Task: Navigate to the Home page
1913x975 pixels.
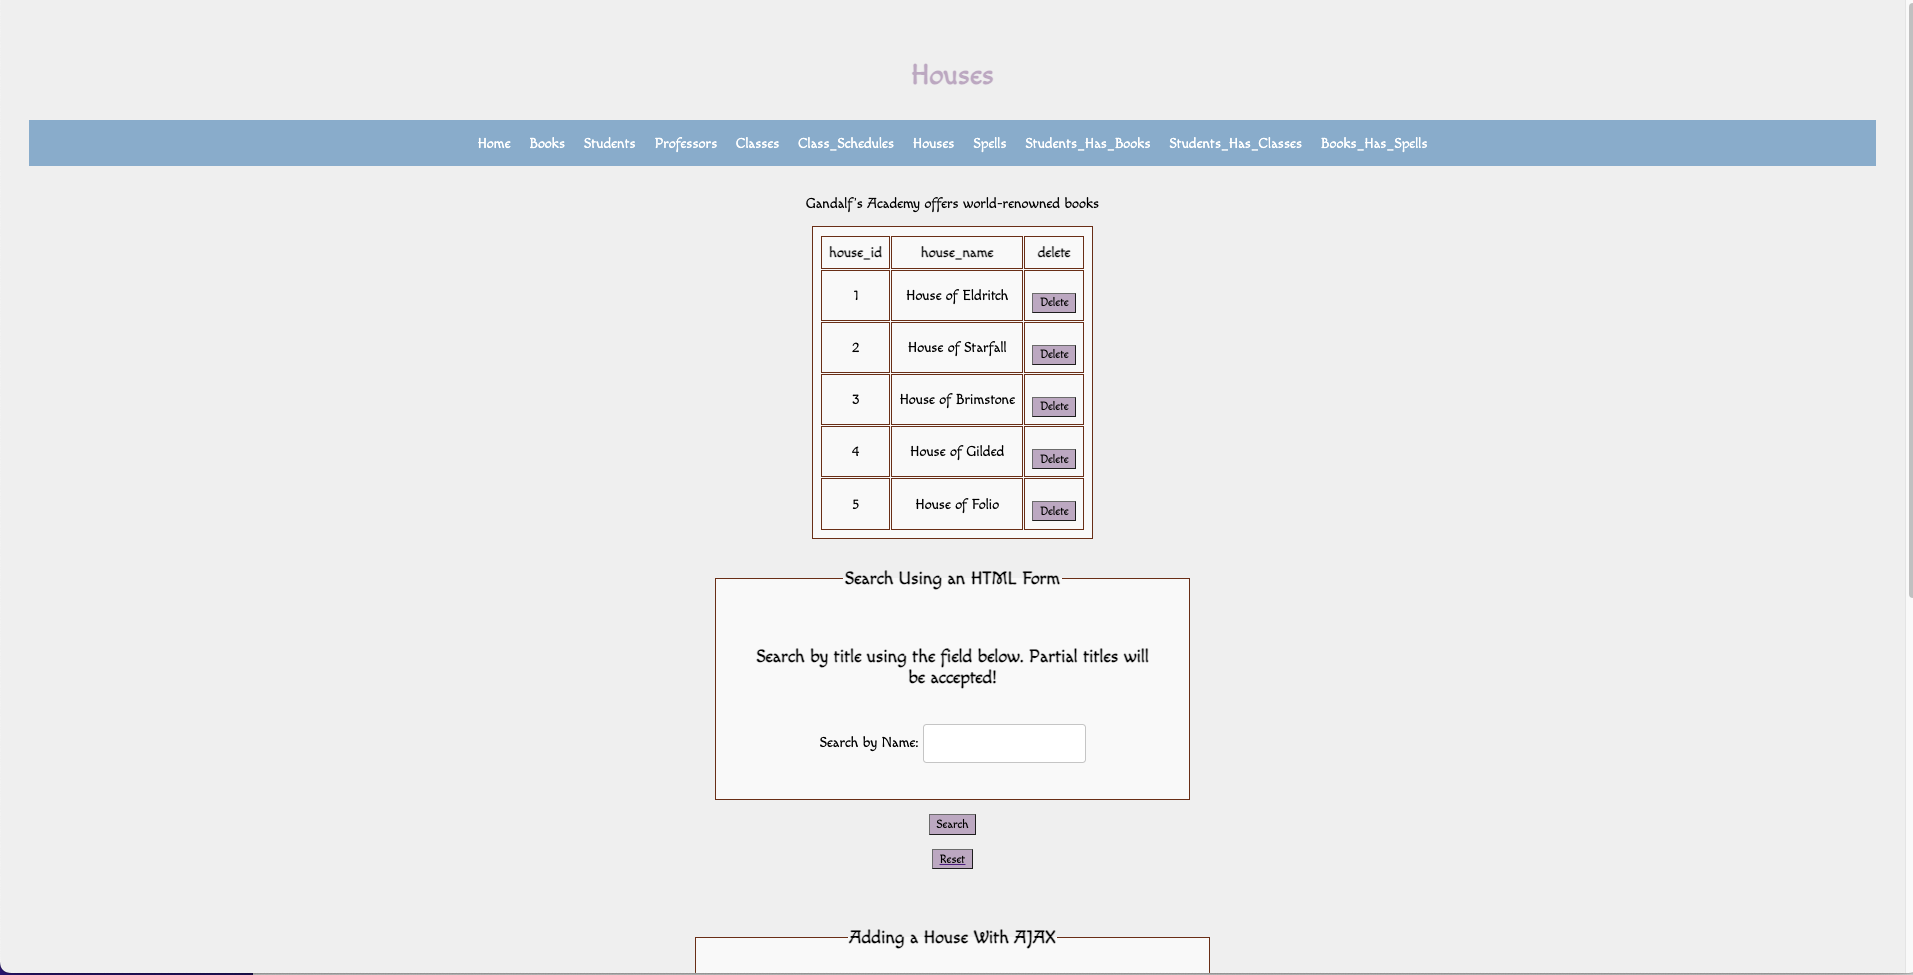Action: point(493,143)
